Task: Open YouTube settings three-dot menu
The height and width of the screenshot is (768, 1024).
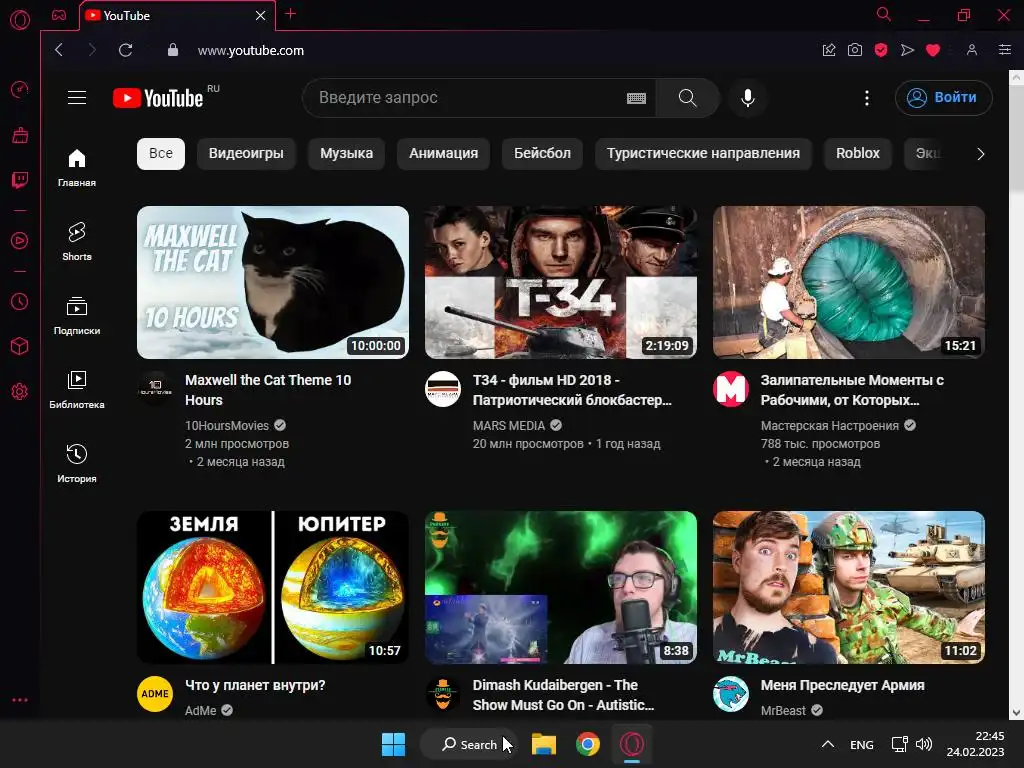Action: [867, 98]
